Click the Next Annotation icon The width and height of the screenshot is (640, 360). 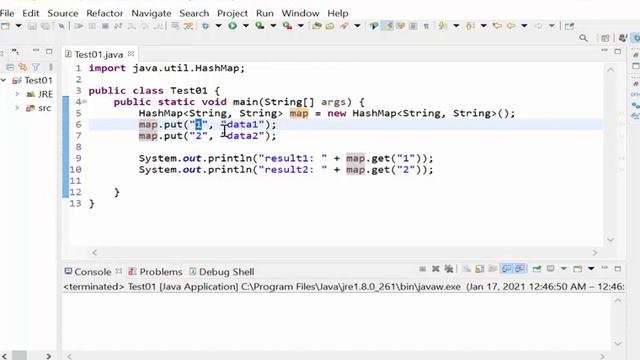click(442, 26)
